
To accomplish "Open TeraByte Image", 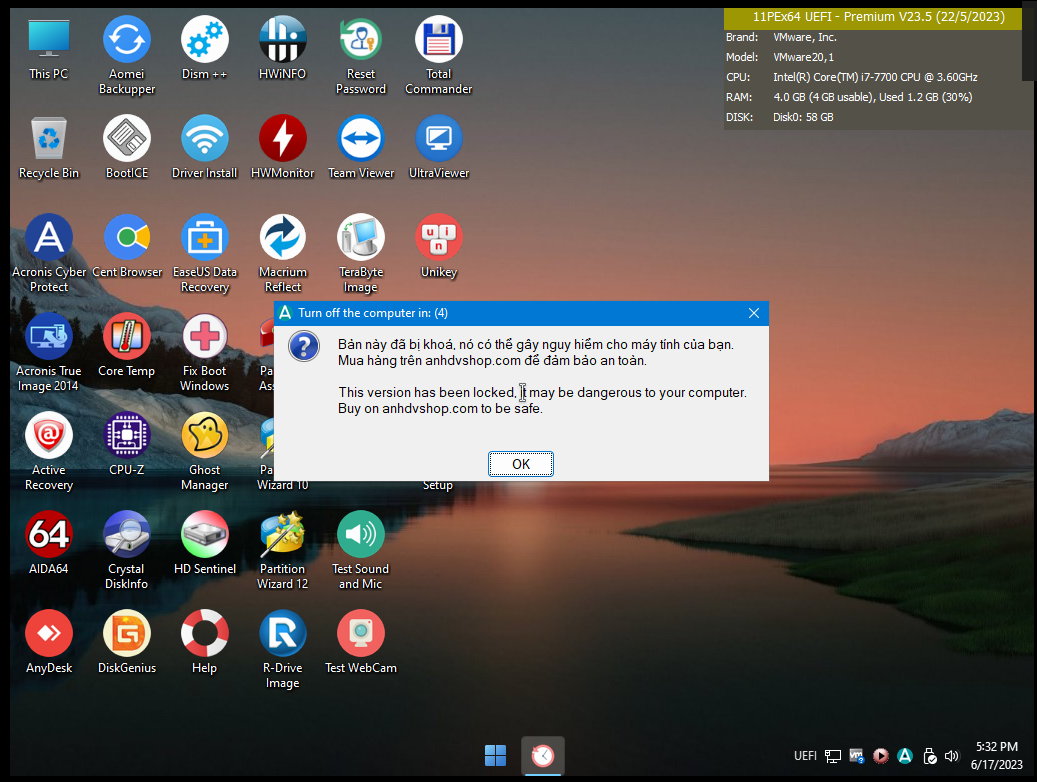I will pyautogui.click(x=360, y=253).
